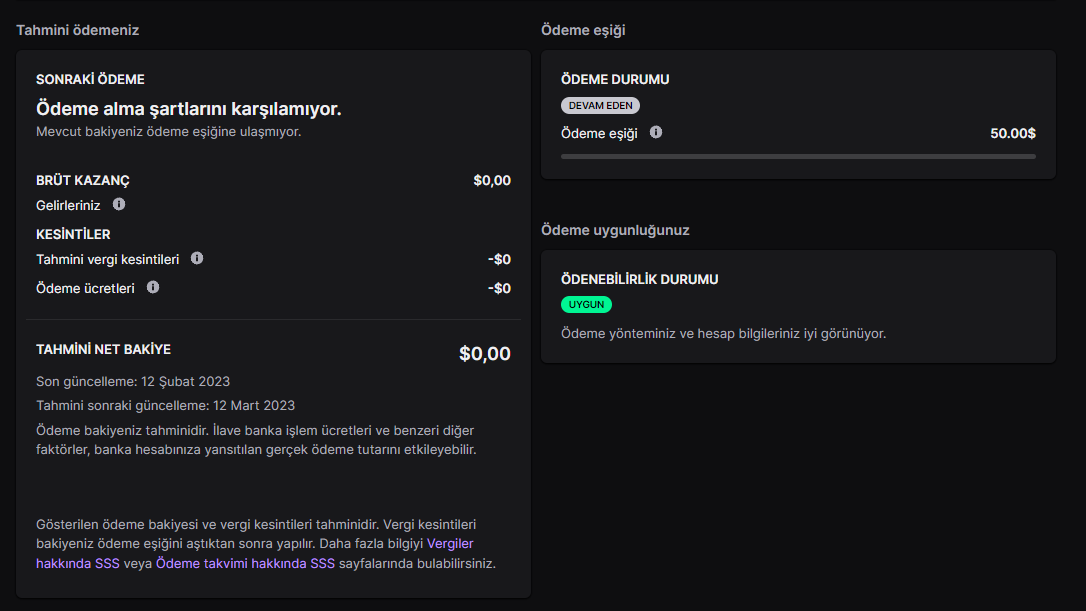This screenshot has height=611, width=1086.
Task: Click the Ödeme uygunluğunuz section title
Action: tap(615, 230)
